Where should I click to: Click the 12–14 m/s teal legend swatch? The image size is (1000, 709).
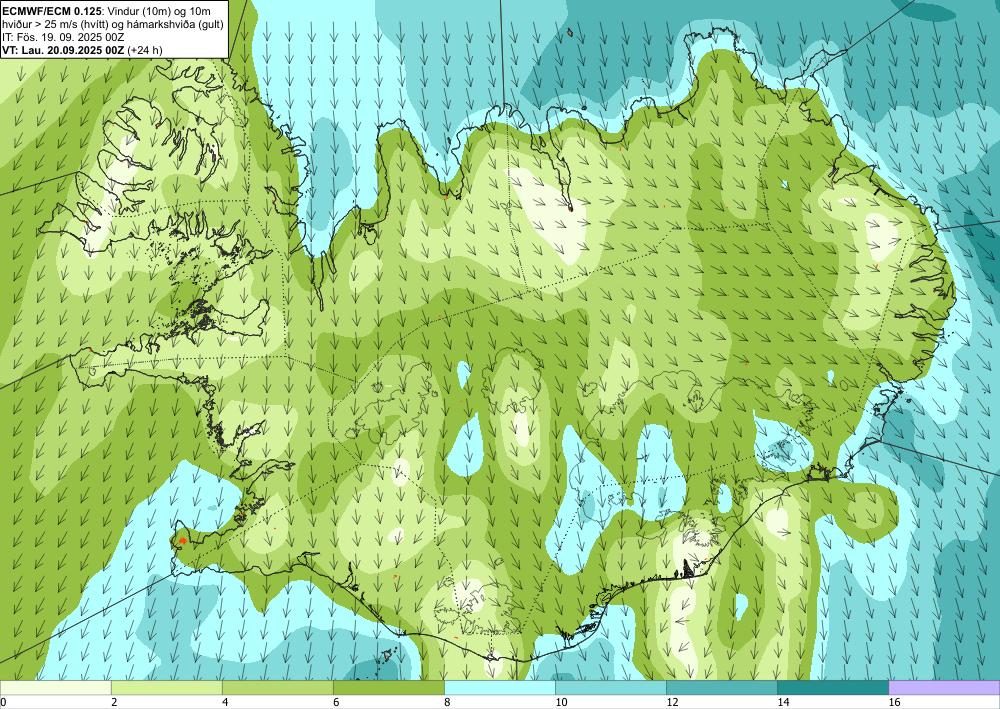click(722, 688)
